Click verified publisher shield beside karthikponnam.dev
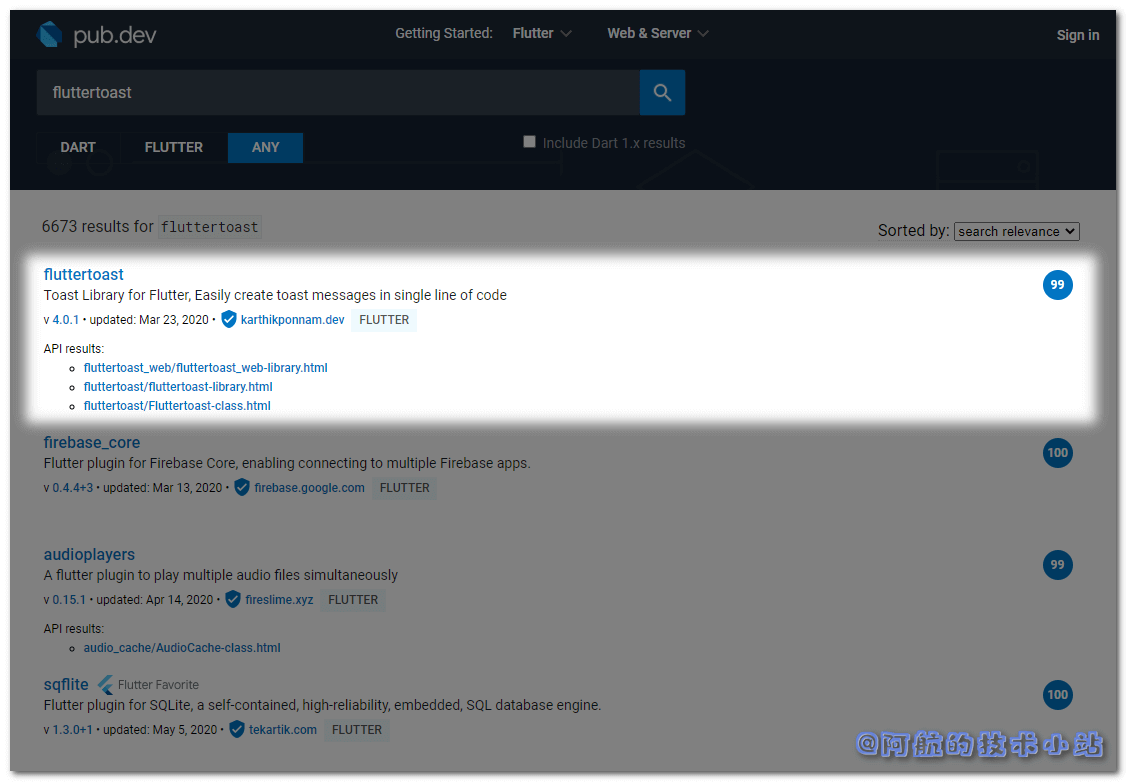Viewport: 1127px width, 782px height. [x=229, y=320]
